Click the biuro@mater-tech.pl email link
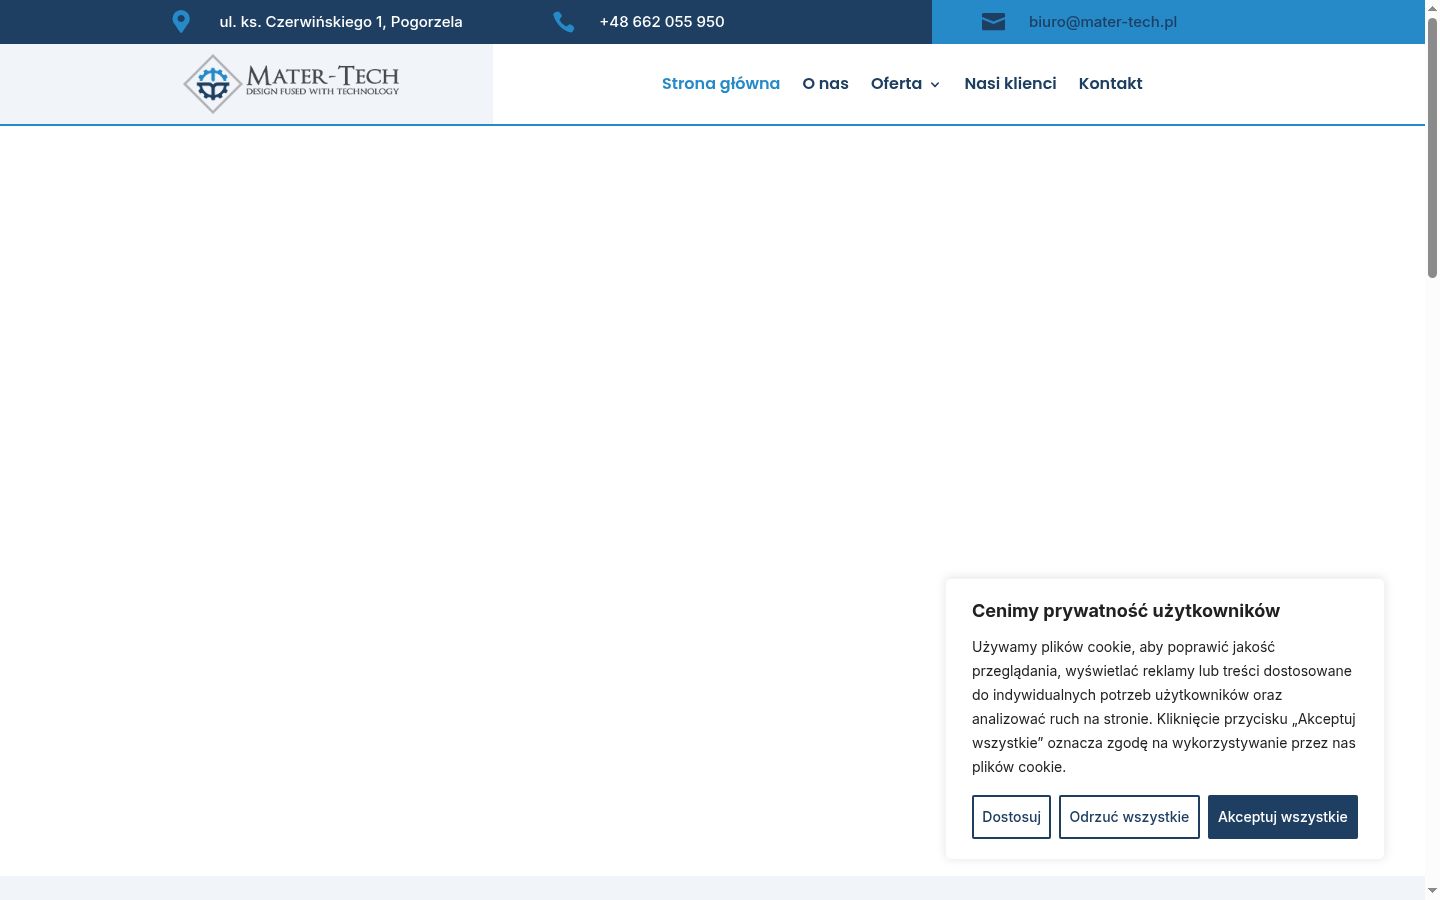 [1103, 22]
